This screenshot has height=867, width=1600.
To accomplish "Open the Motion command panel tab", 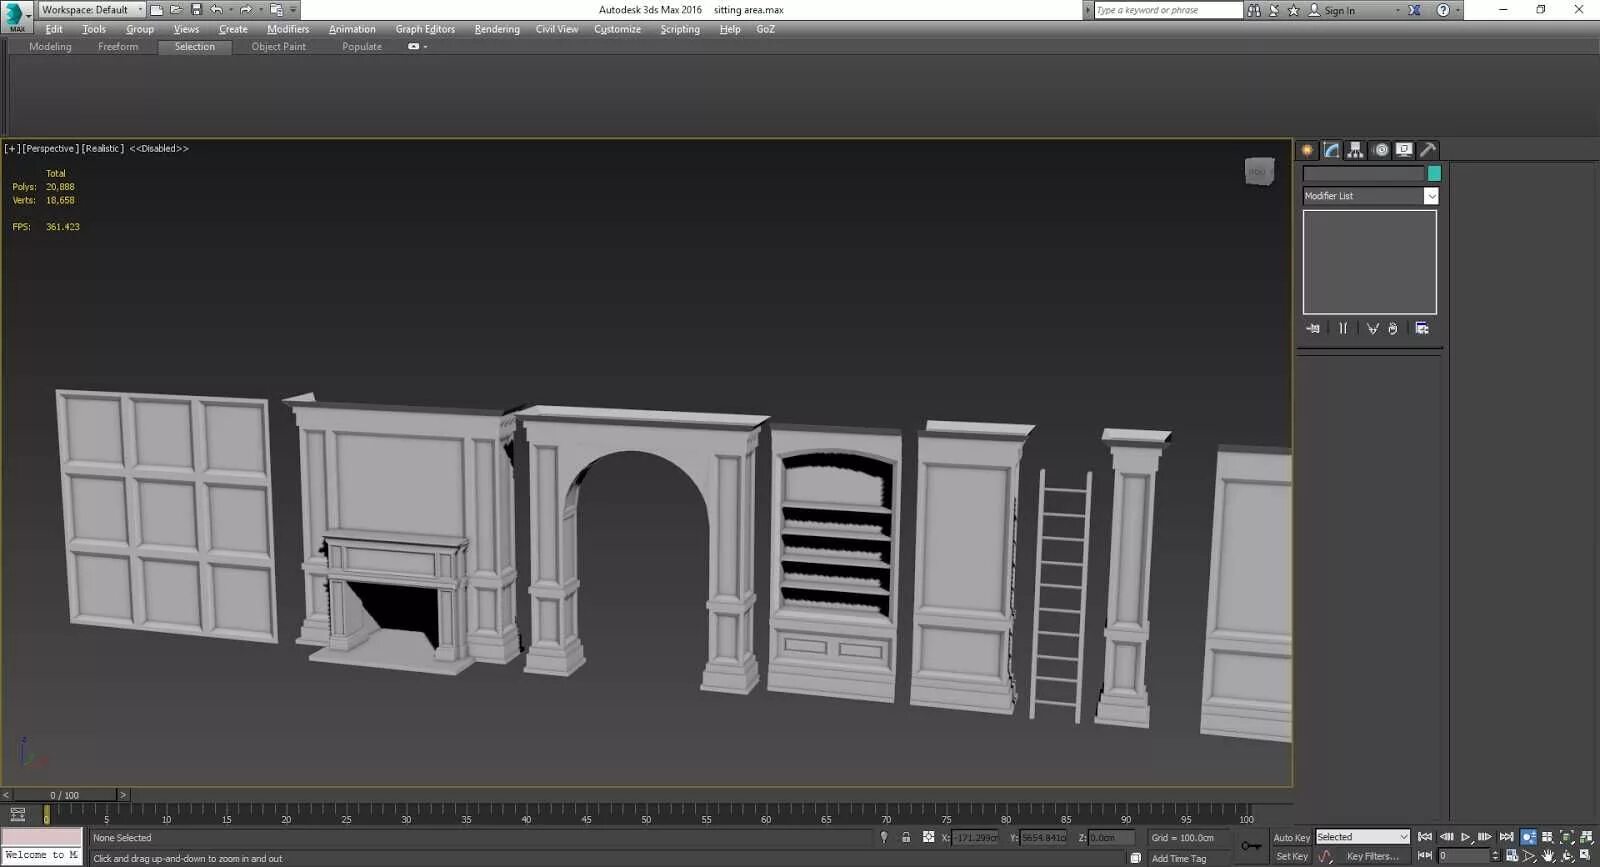I will click(1381, 150).
